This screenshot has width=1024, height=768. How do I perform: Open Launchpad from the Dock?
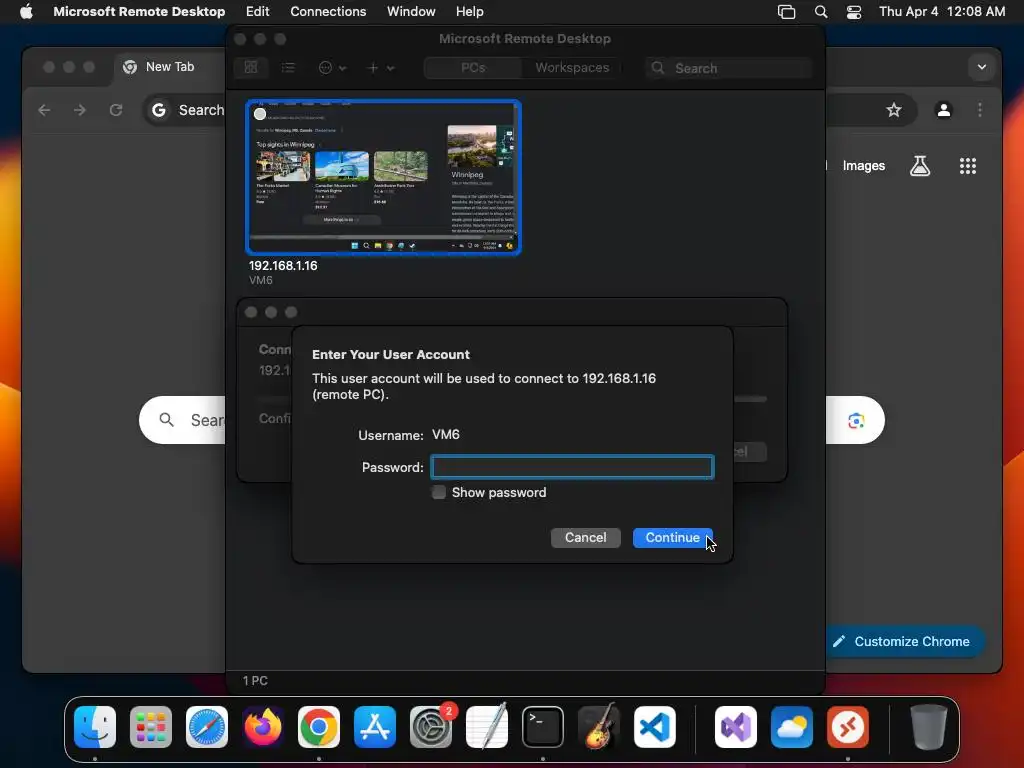[151, 727]
